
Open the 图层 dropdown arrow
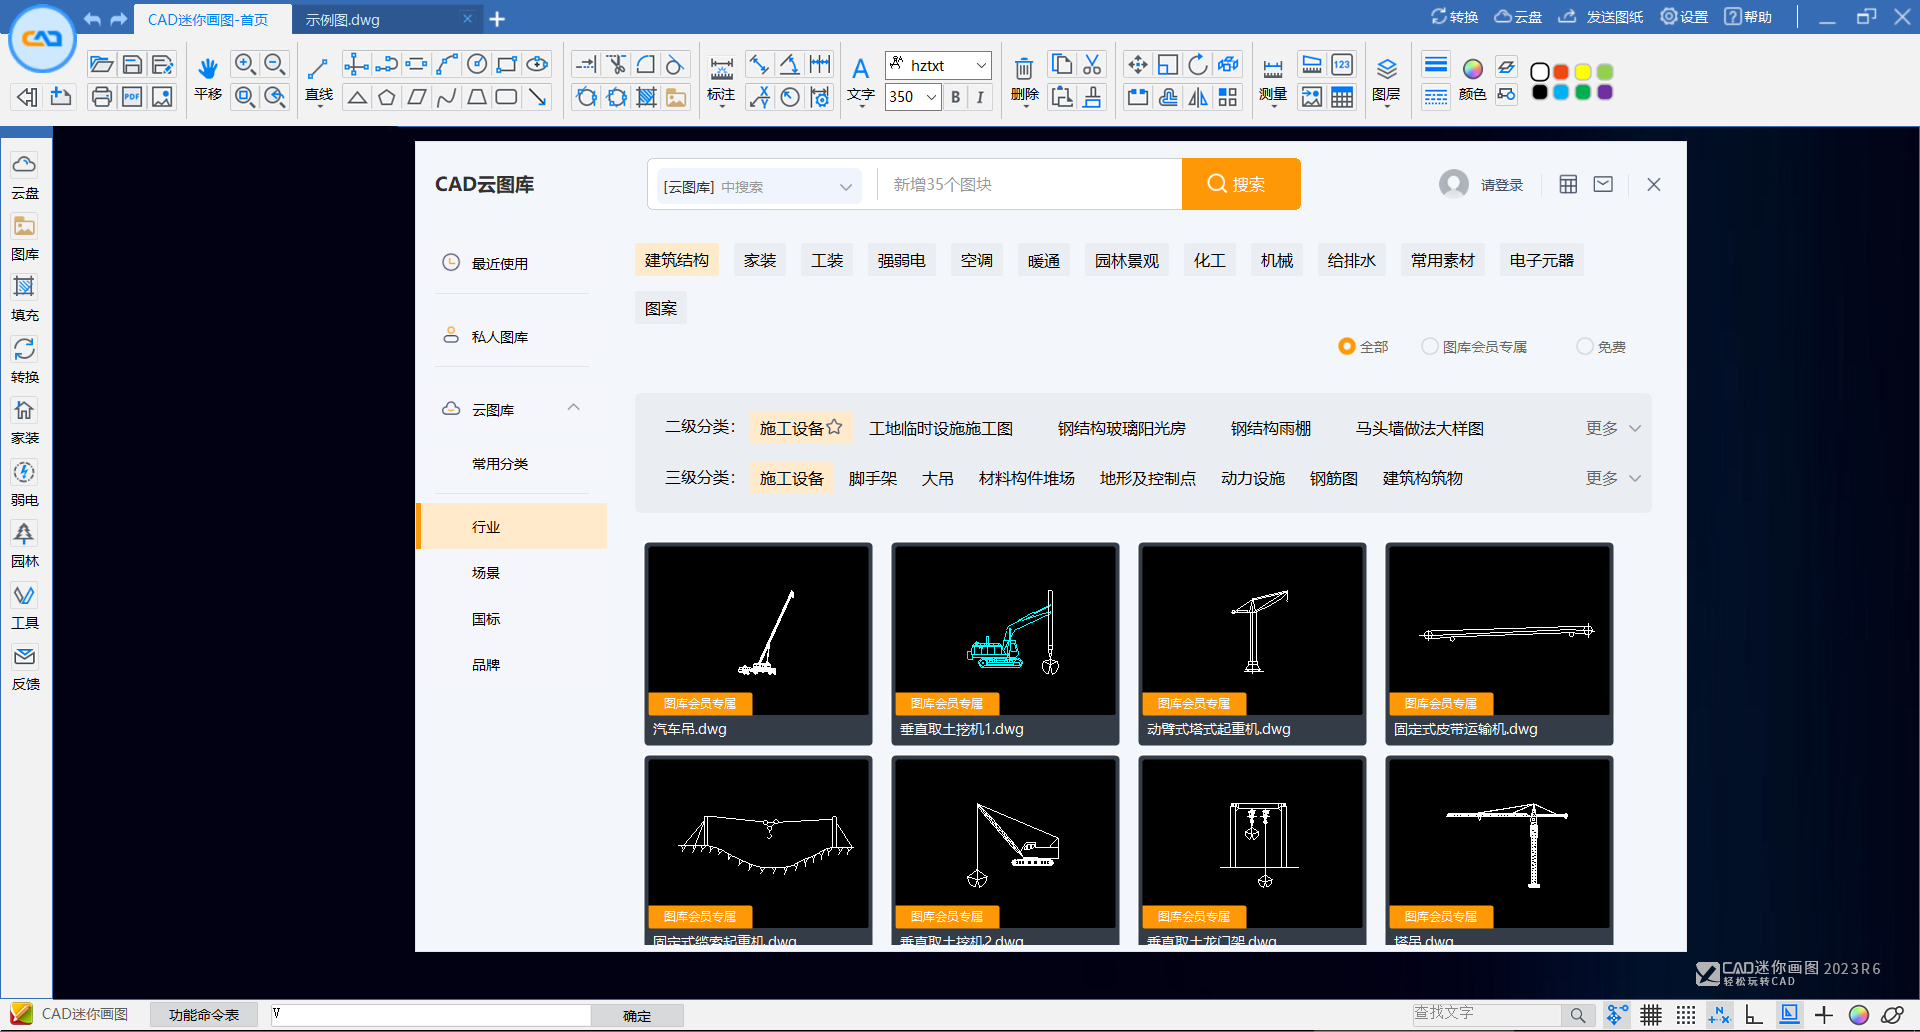pos(1386,106)
